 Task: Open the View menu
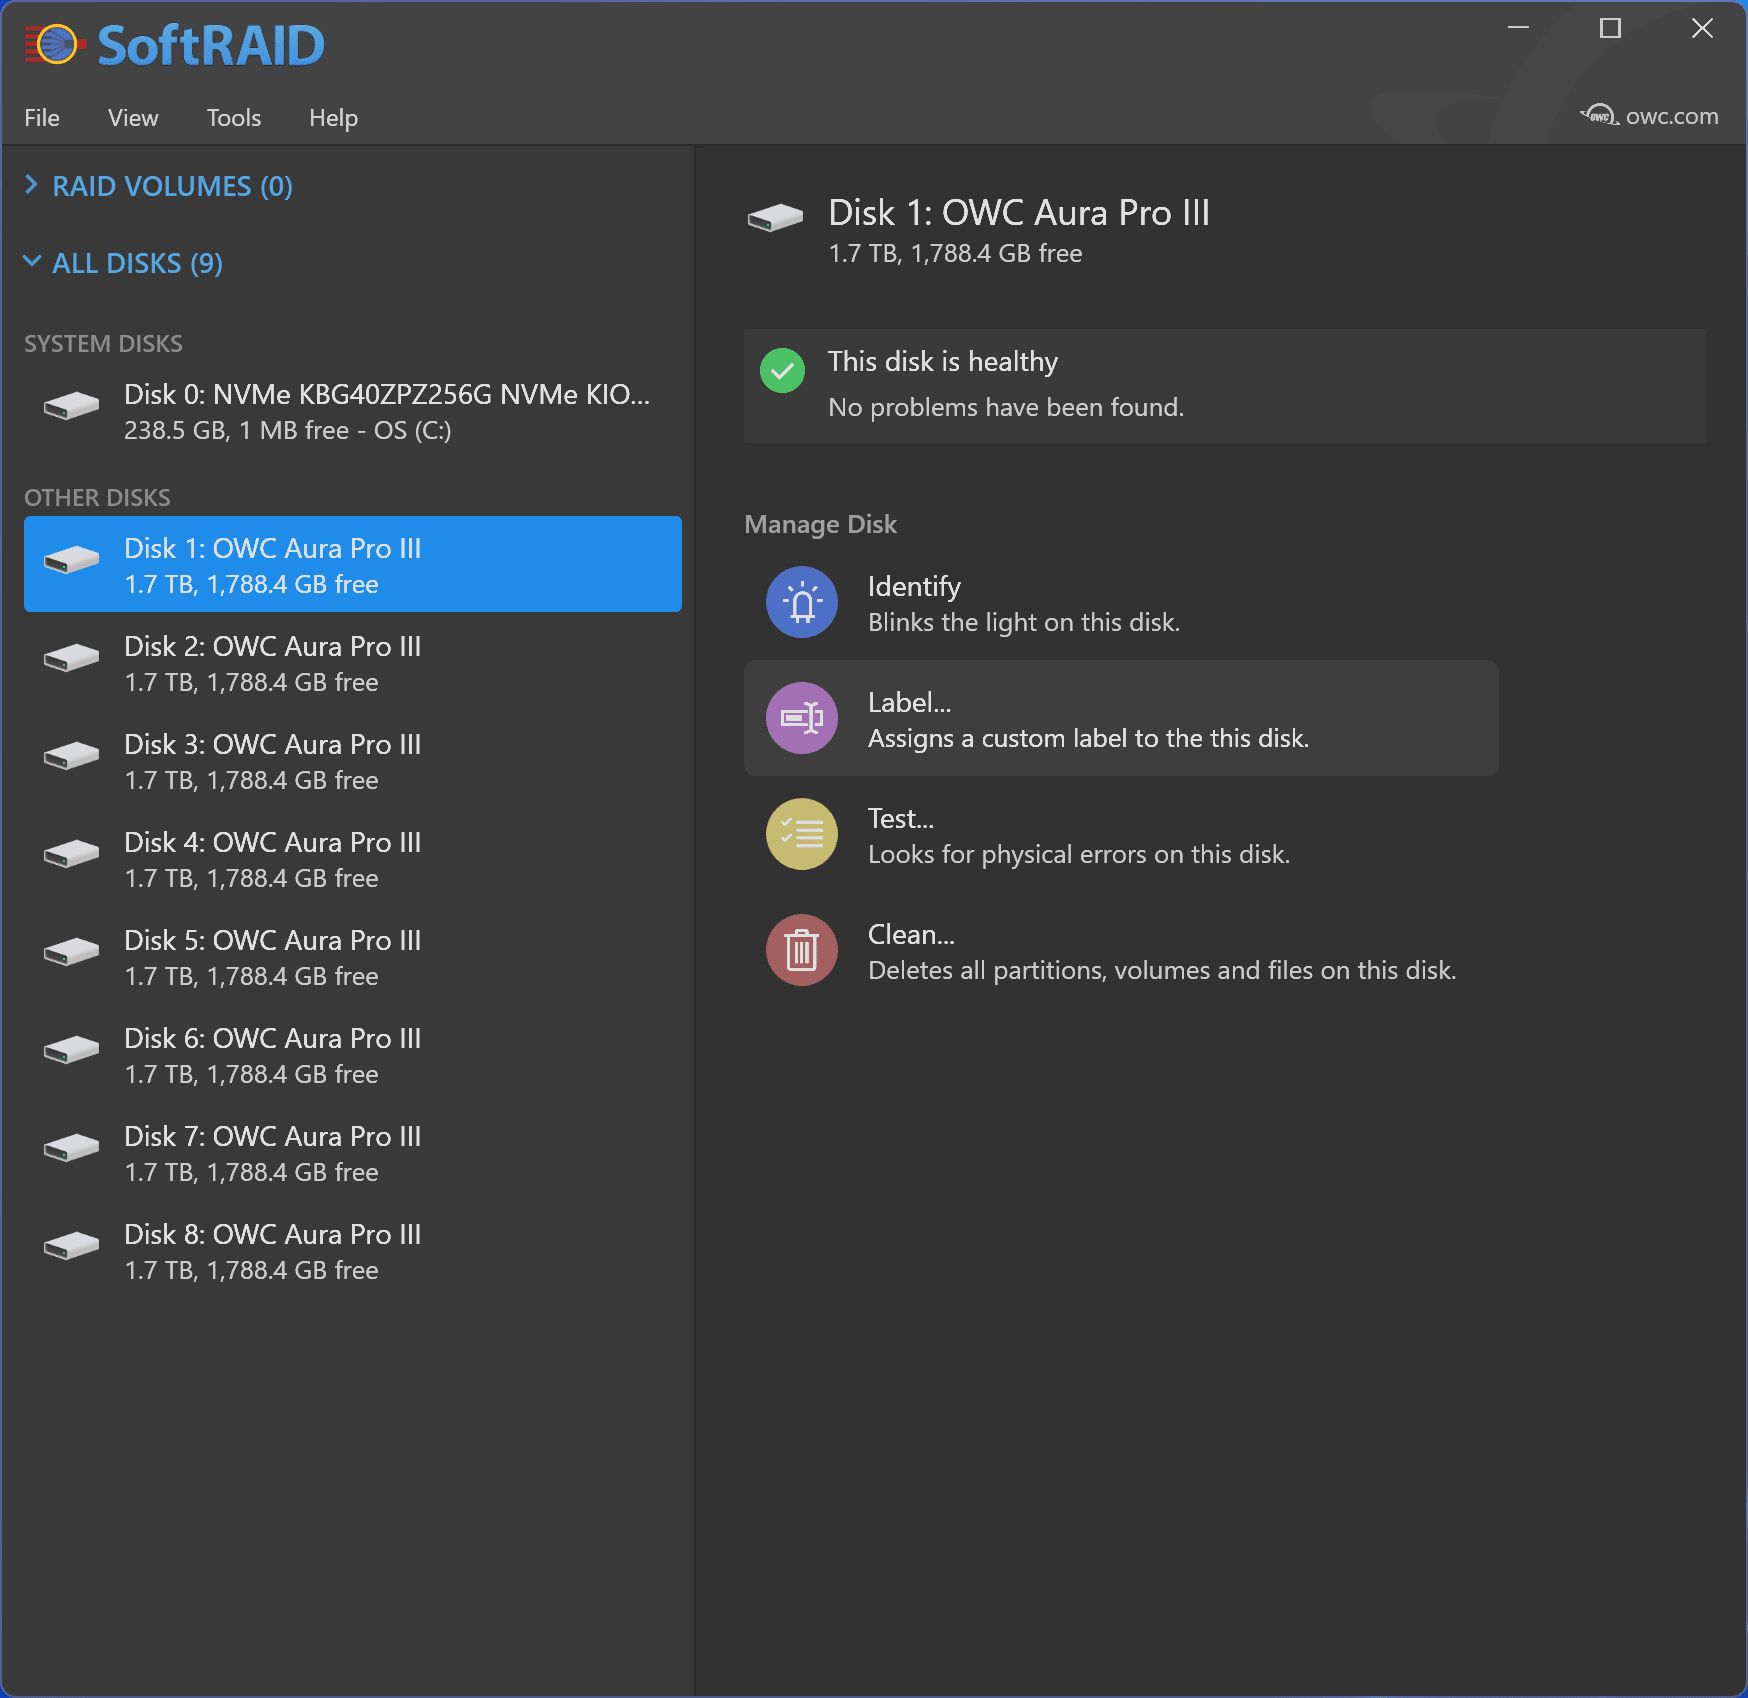[x=133, y=118]
